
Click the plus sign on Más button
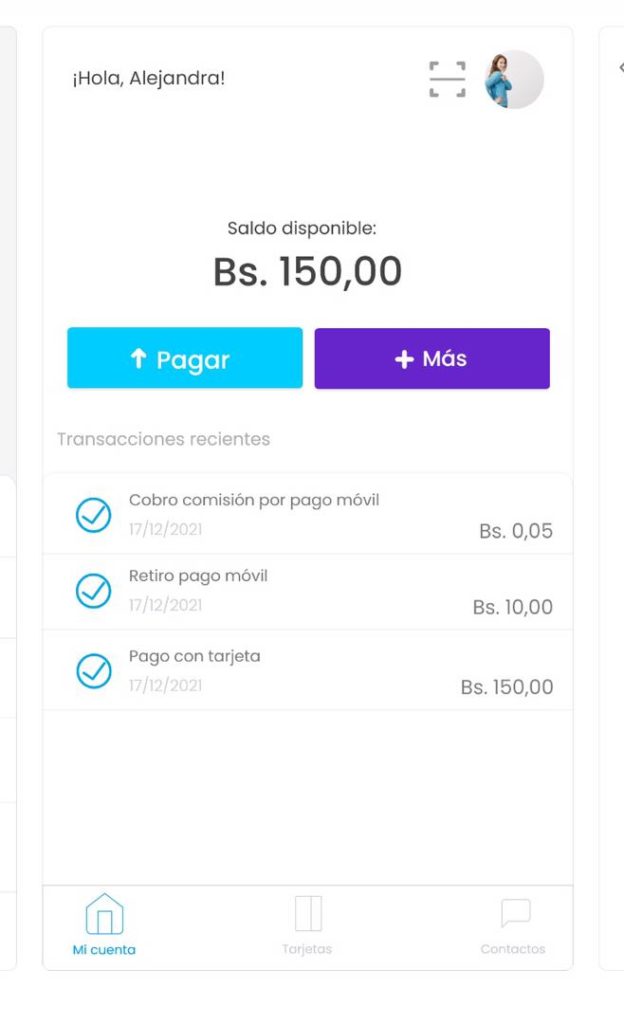click(404, 359)
